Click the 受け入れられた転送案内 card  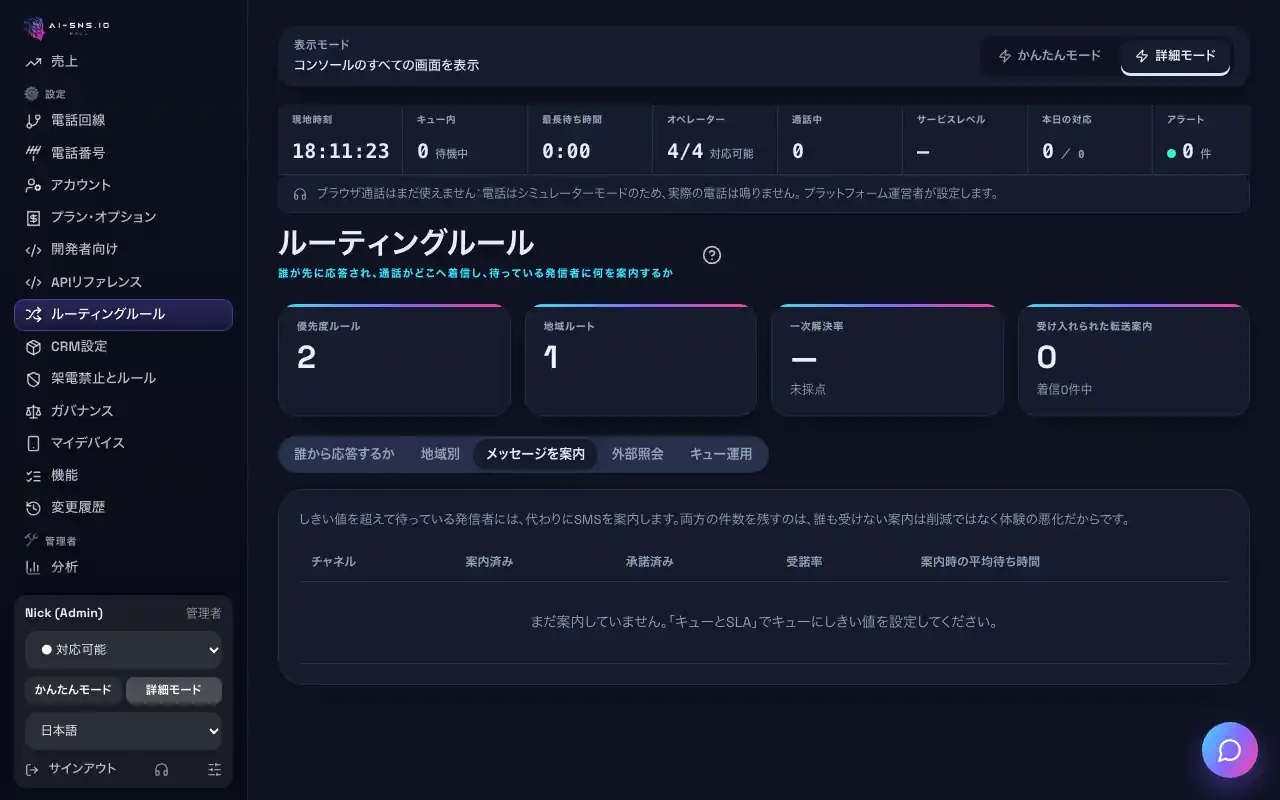point(1134,360)
